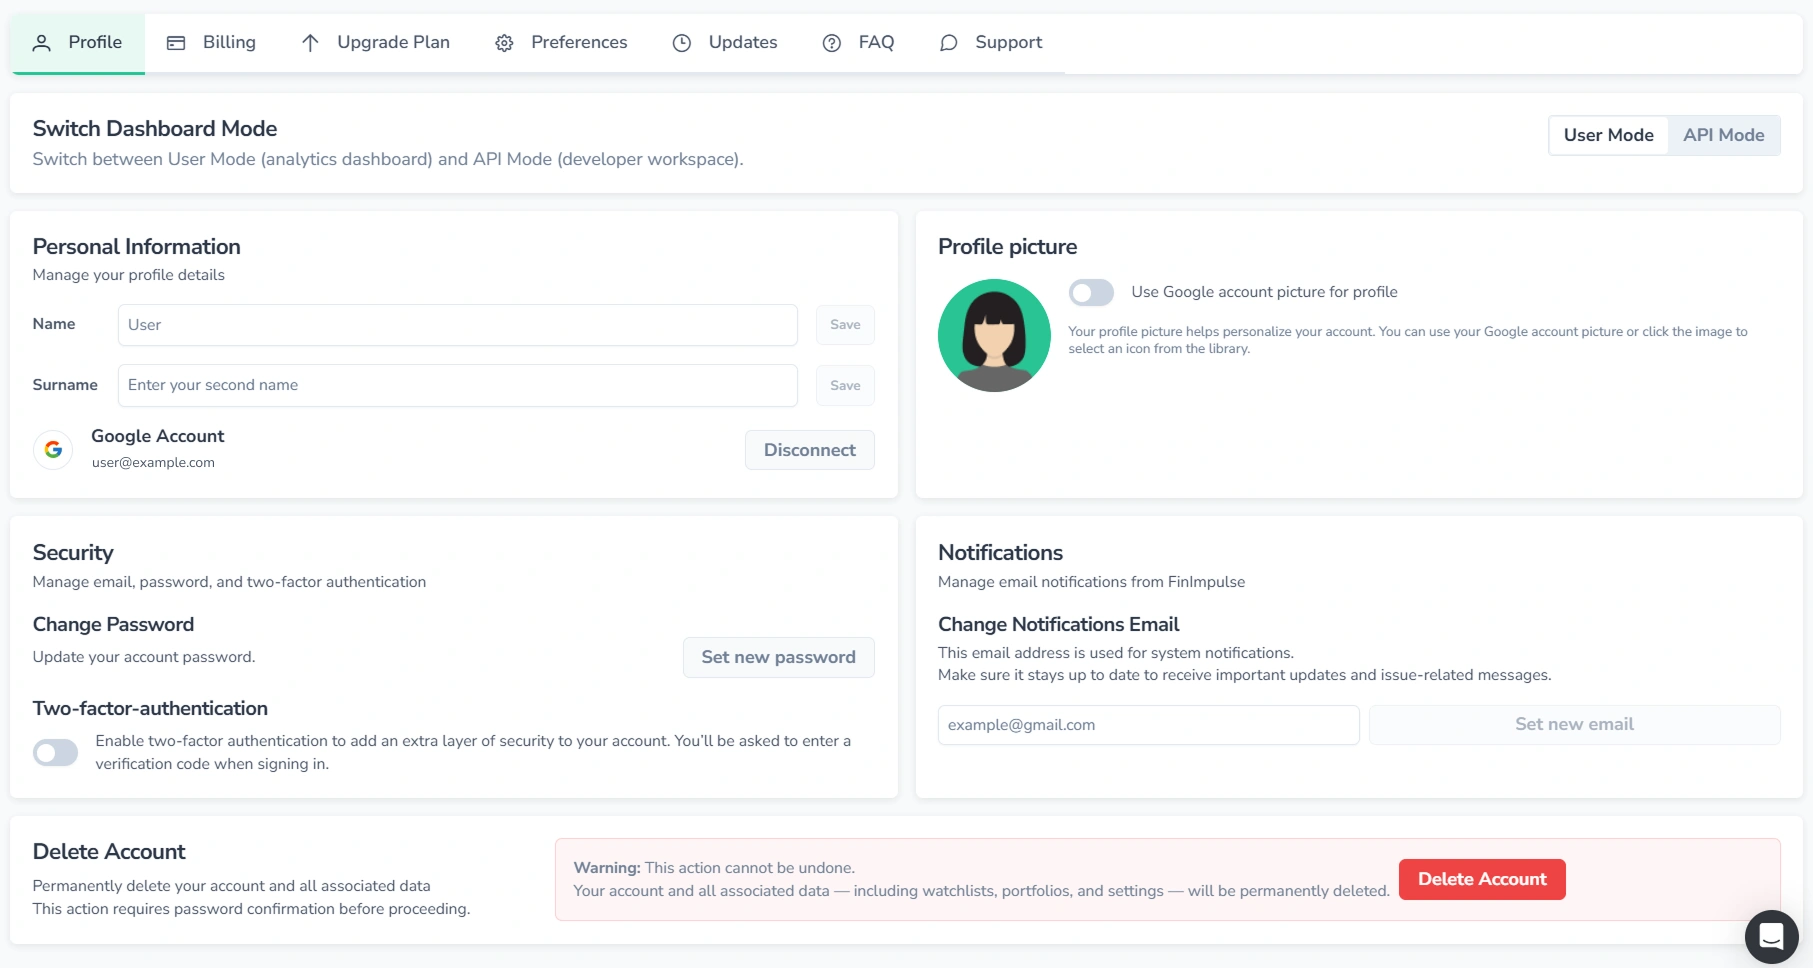Click the red Delete Account button
This screenshot has height=968, width=1813.
point(1482,879)
